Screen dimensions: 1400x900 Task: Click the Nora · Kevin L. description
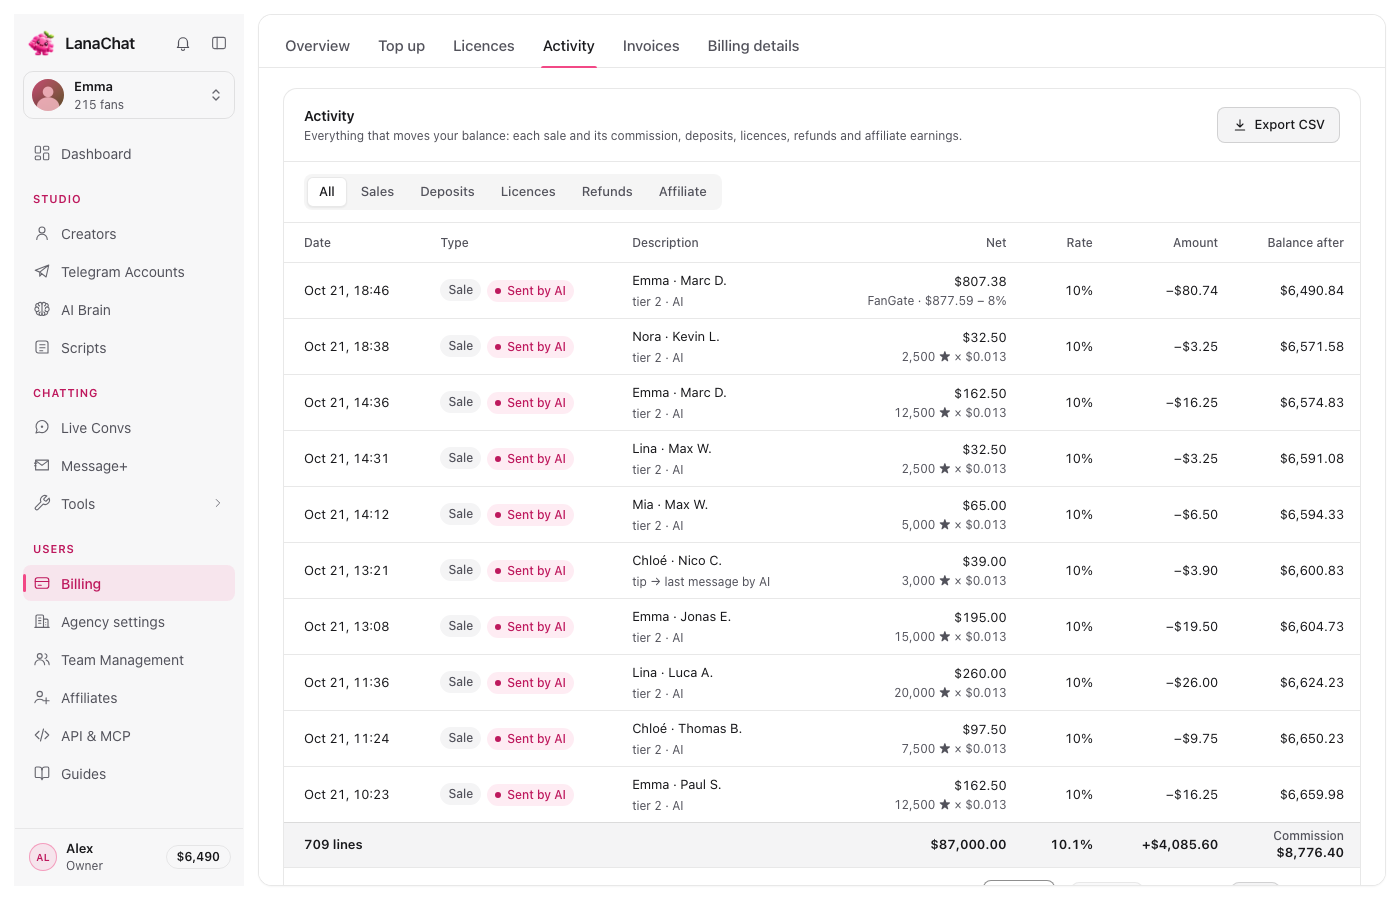tap(676, 337)
